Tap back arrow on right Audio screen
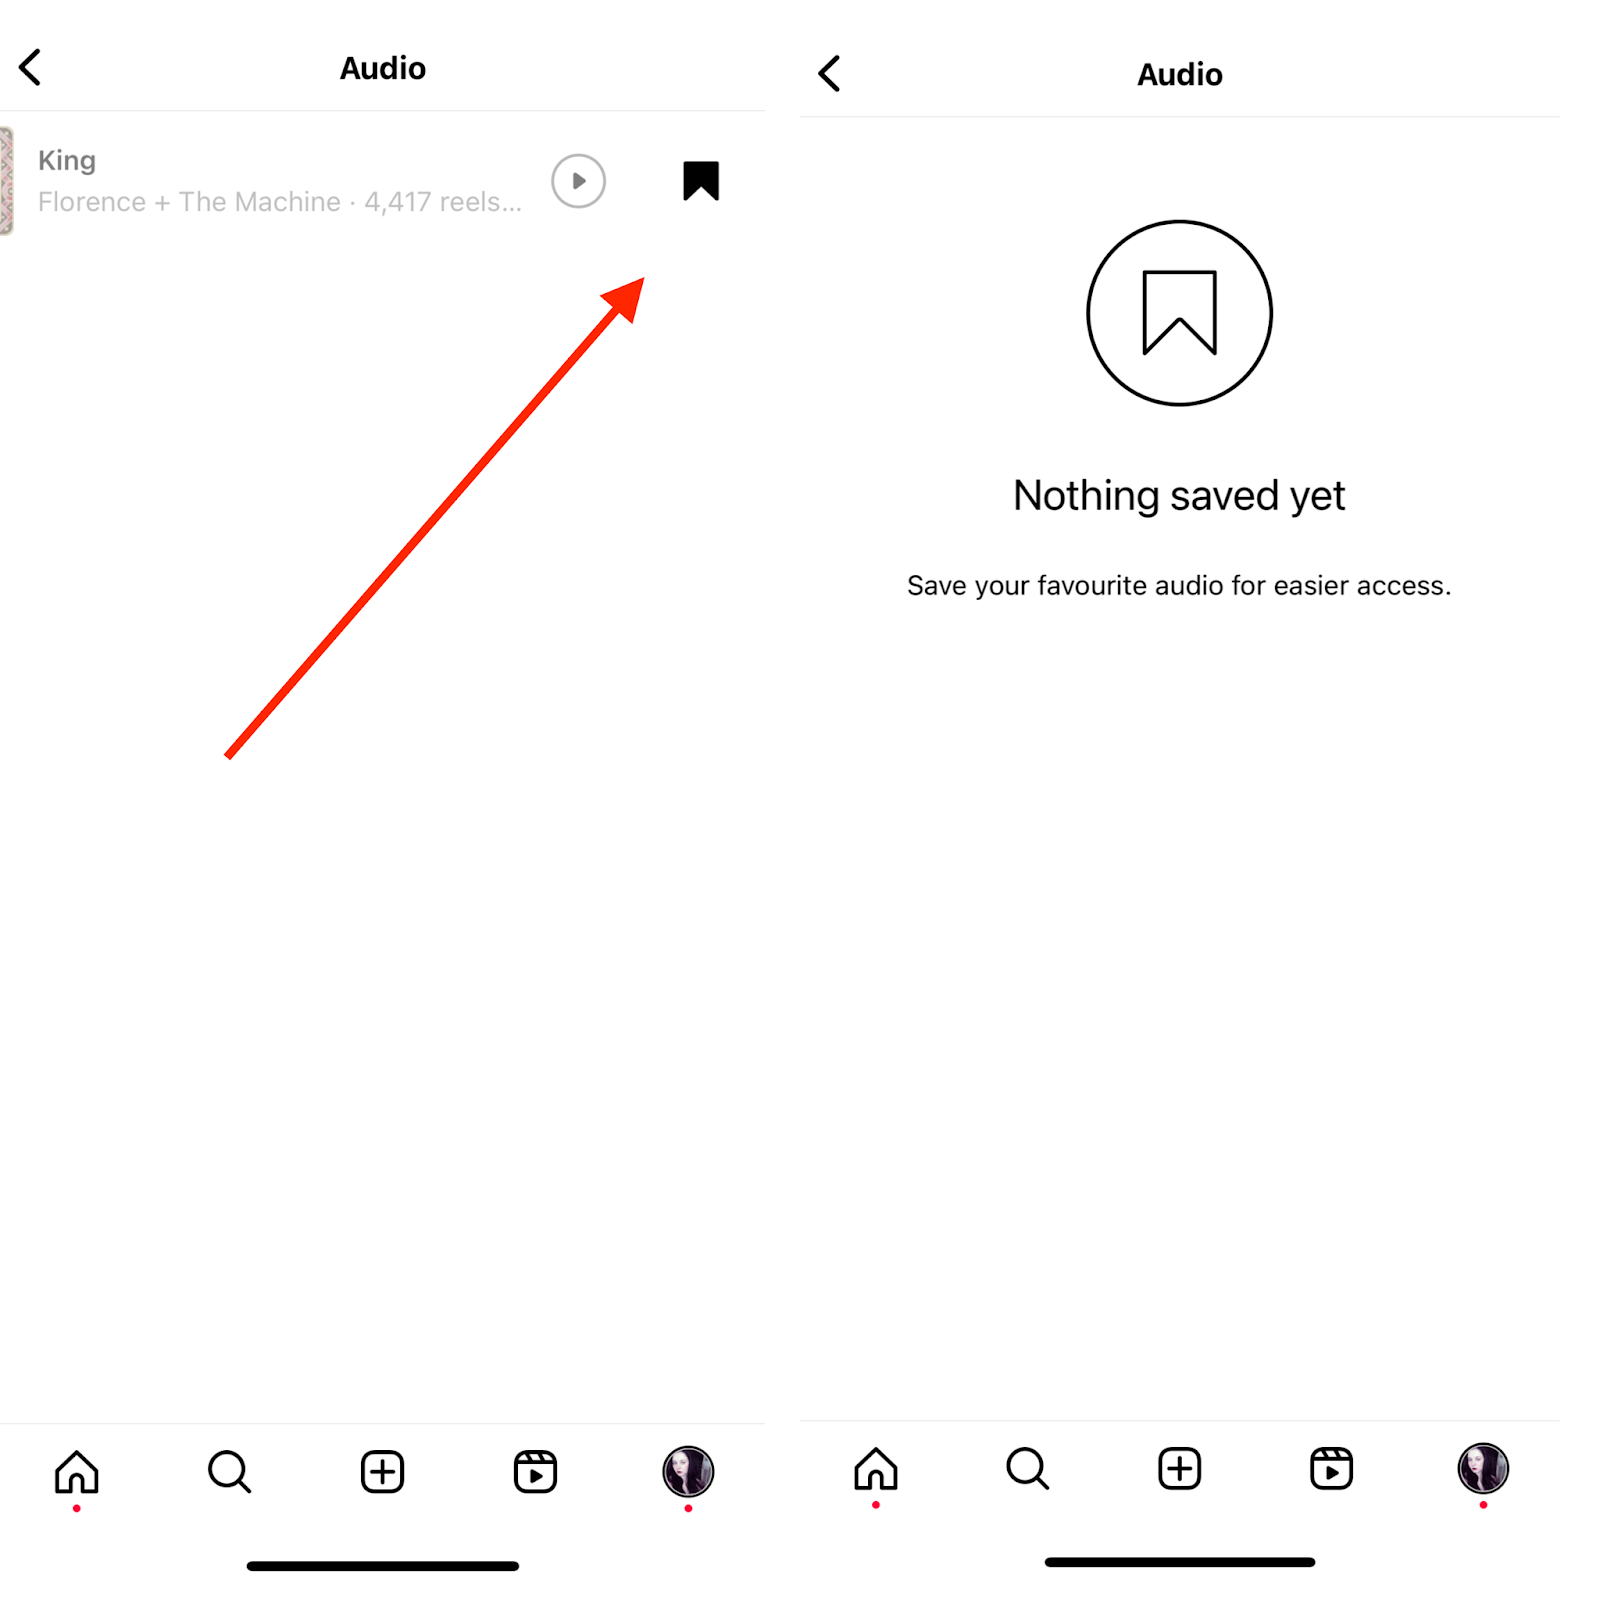Screen dimensions: 1600x1600 [x=829, y=74]
